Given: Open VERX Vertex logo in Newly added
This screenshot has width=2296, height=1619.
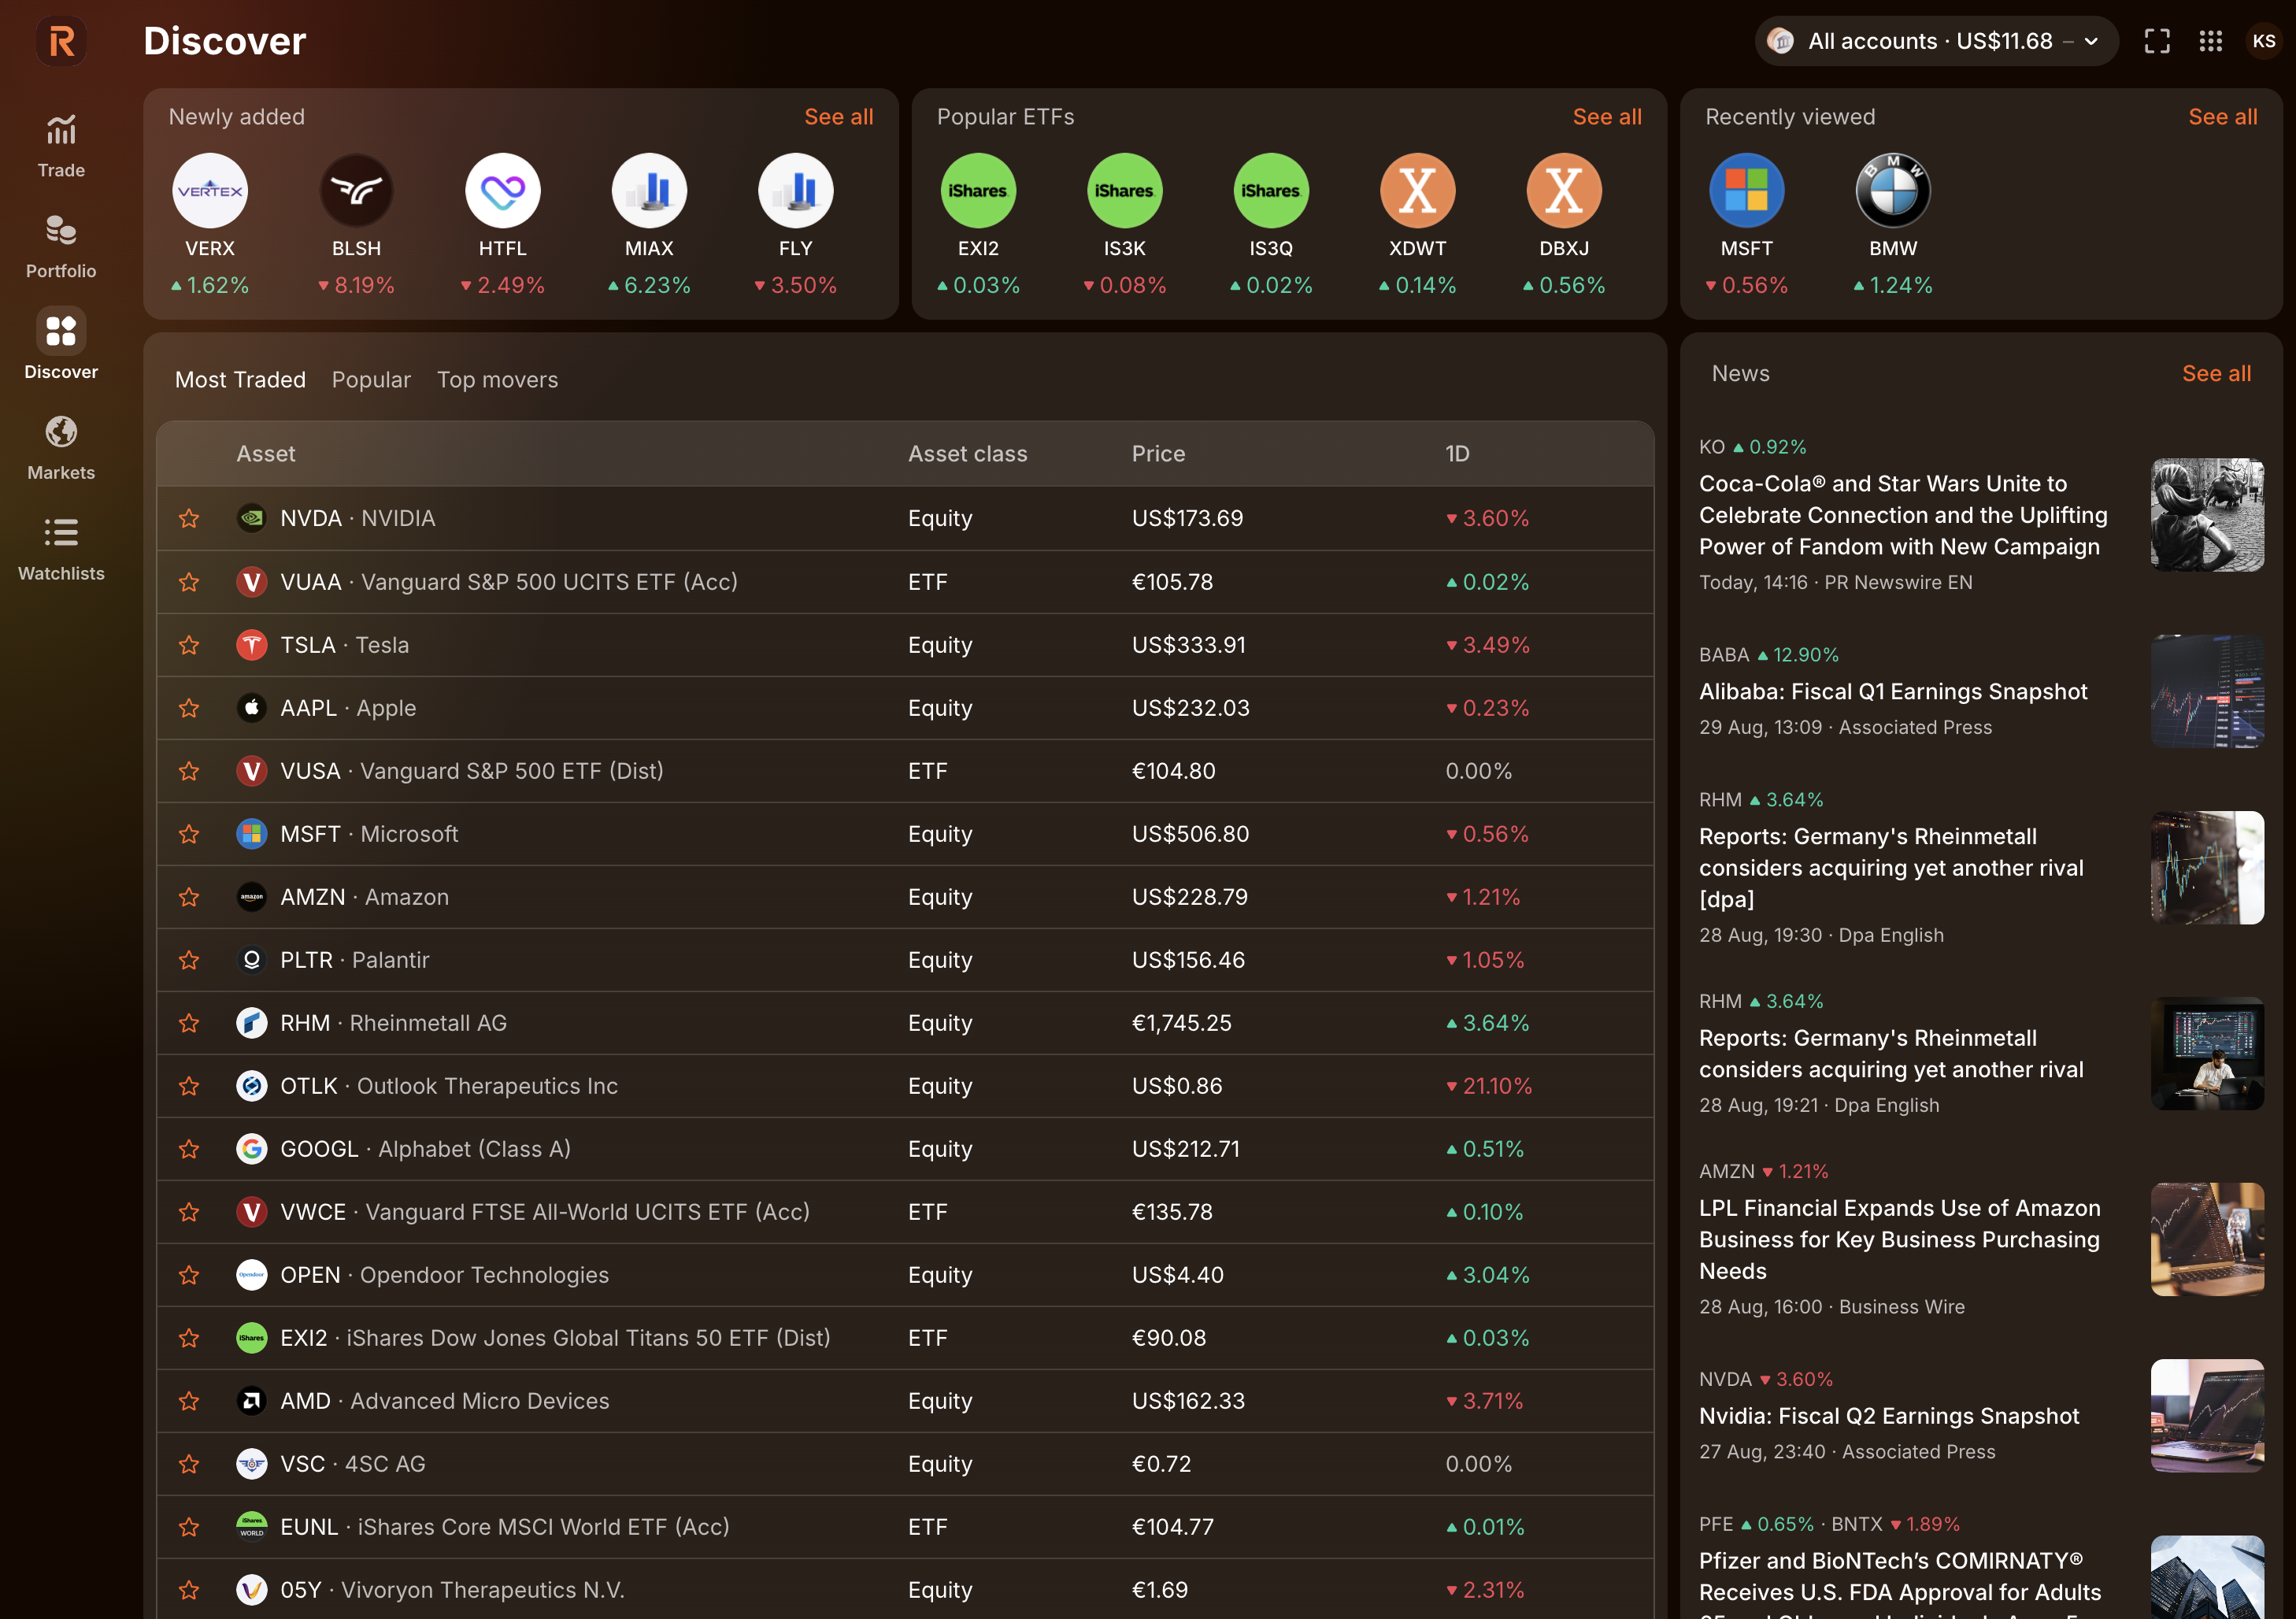Looking at the screenshot, I should pyautogui.click(x=210, y=191).
